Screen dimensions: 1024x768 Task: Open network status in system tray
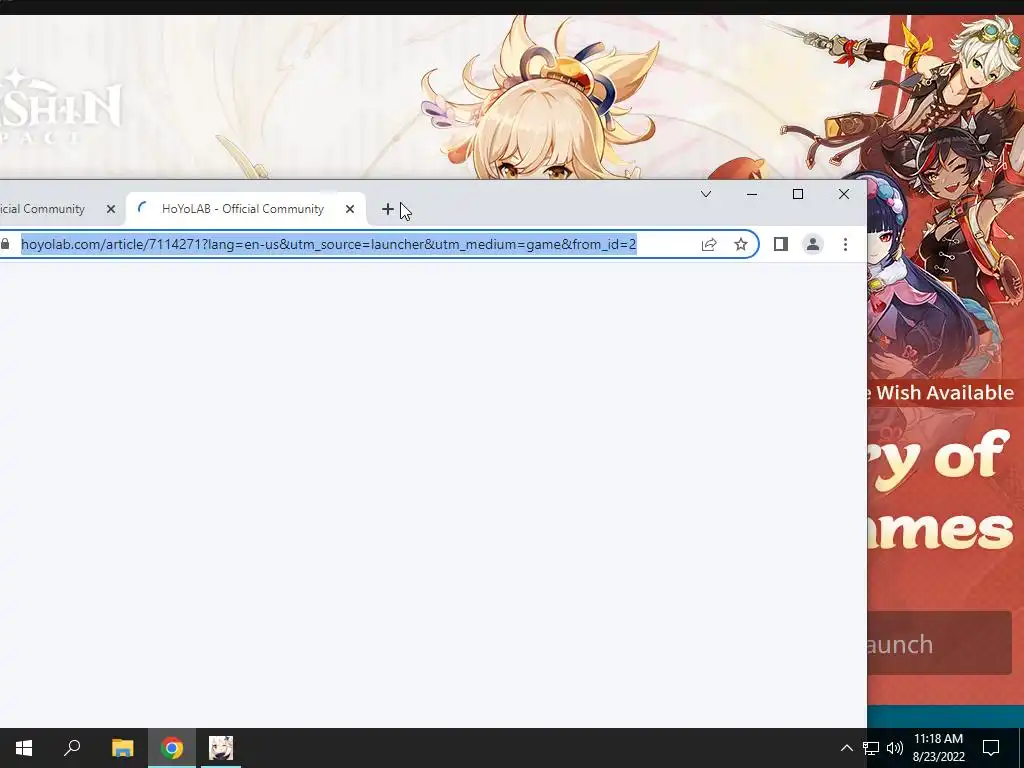click(x=871, y=748)
